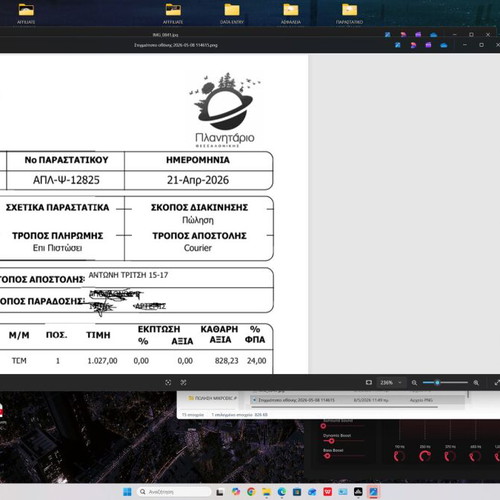Click the second image-compare icon in bottom bar
This screenshot has width=500, height=500.
(x=183, y=382)
